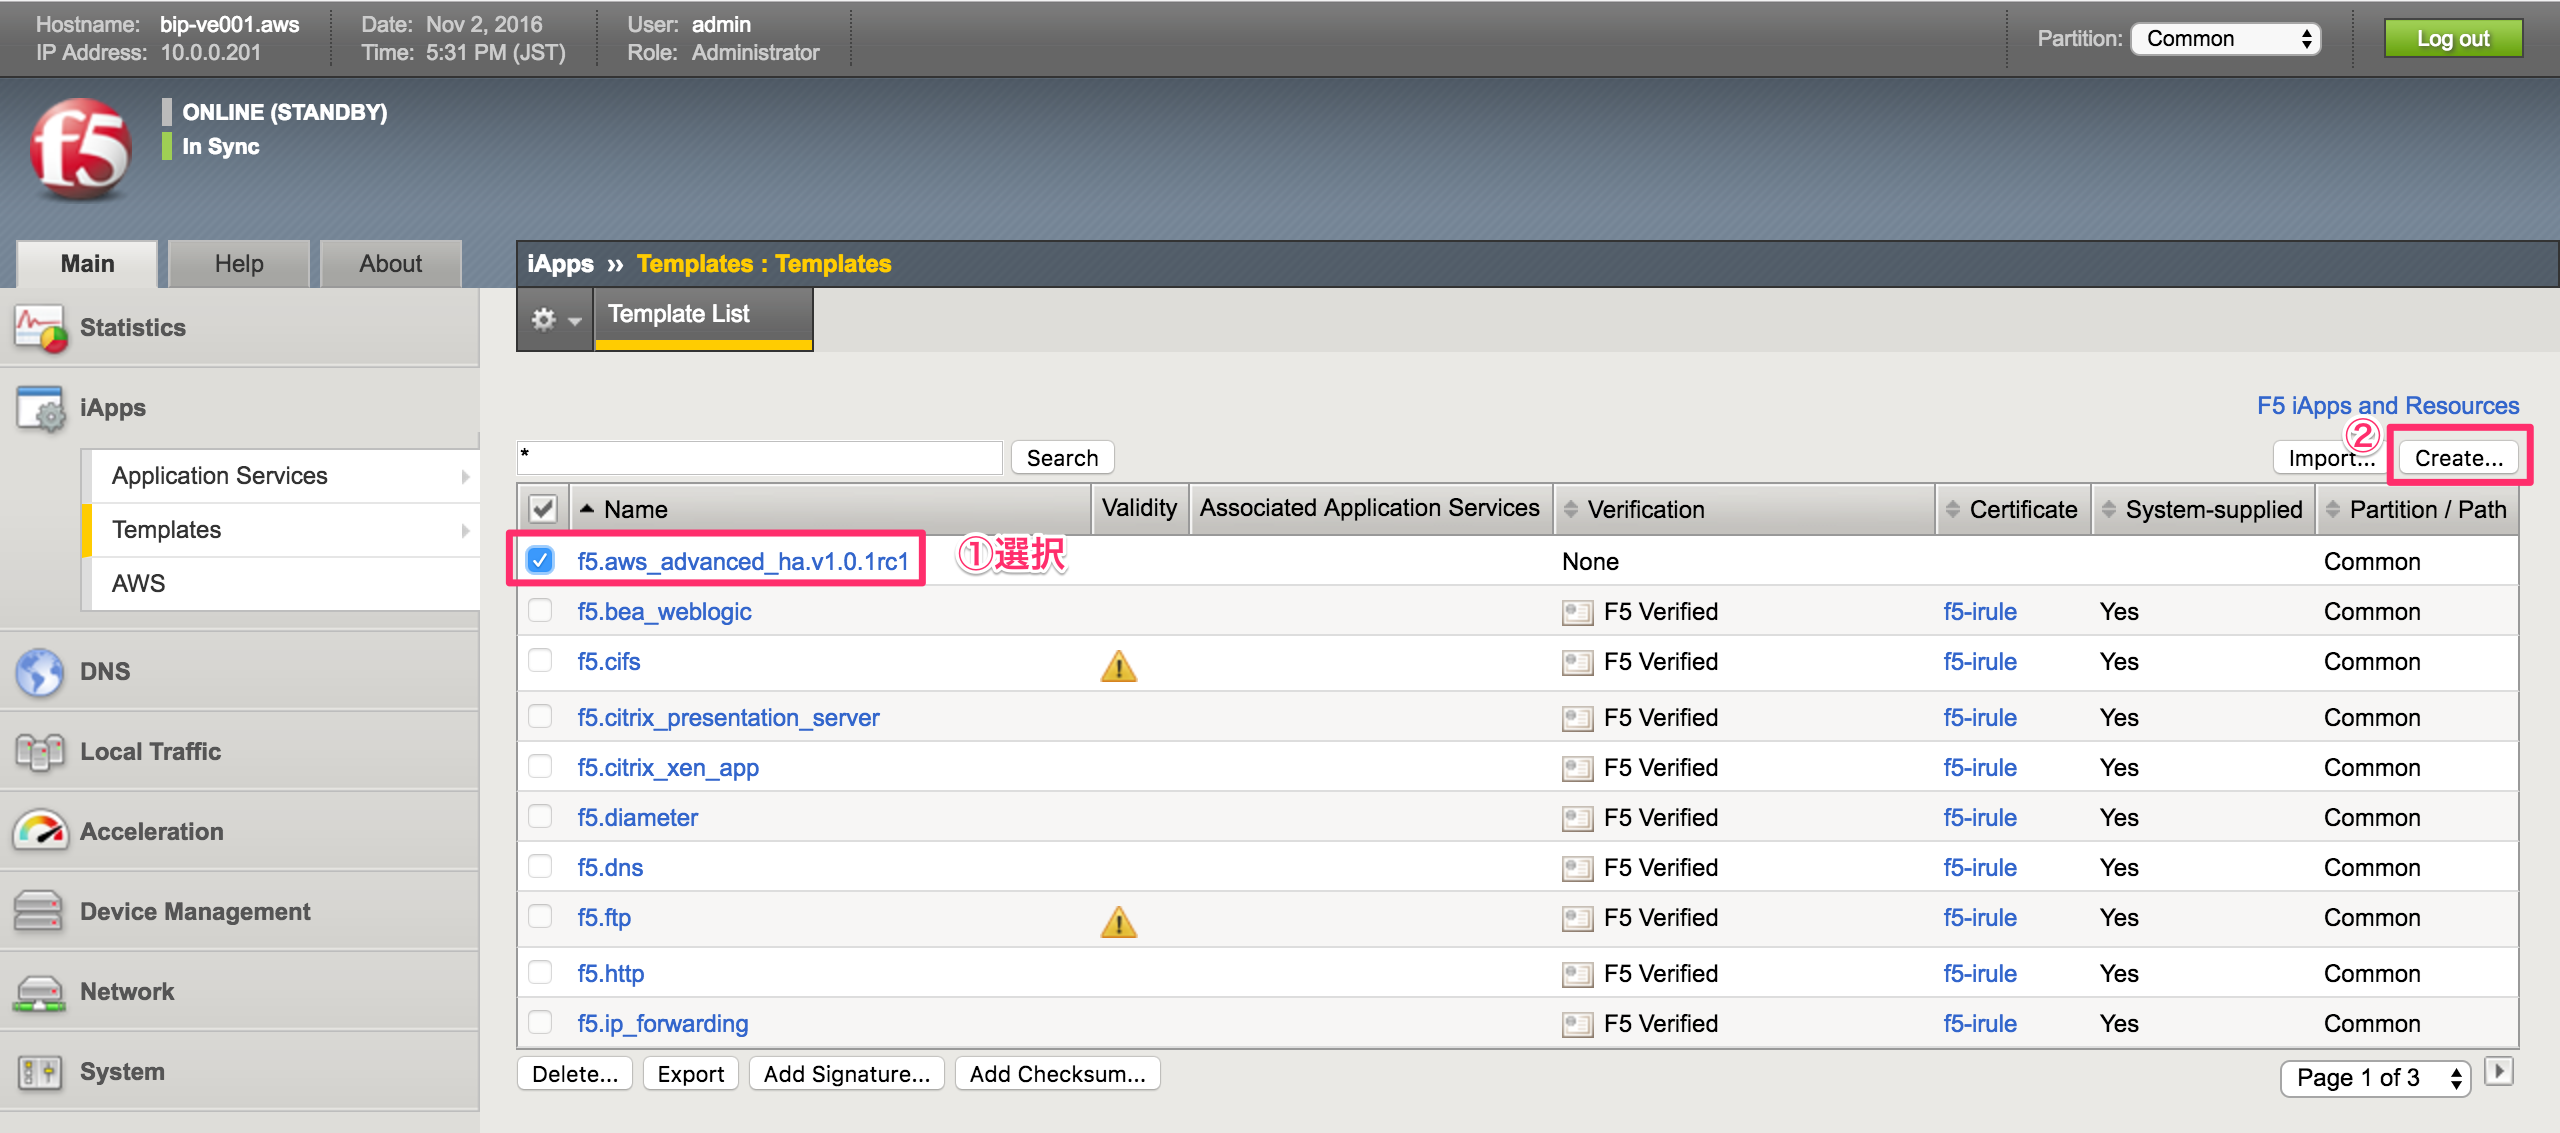Open the Partition dropdown
2560x1133 pixels.
coord(2225,39)
